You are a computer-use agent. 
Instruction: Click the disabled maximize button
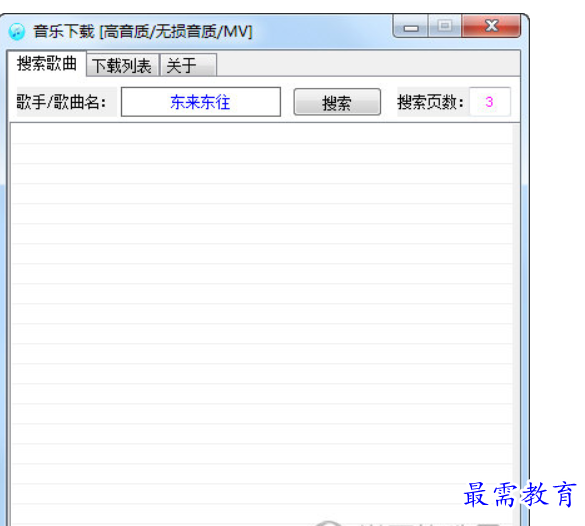click(444, 26)
